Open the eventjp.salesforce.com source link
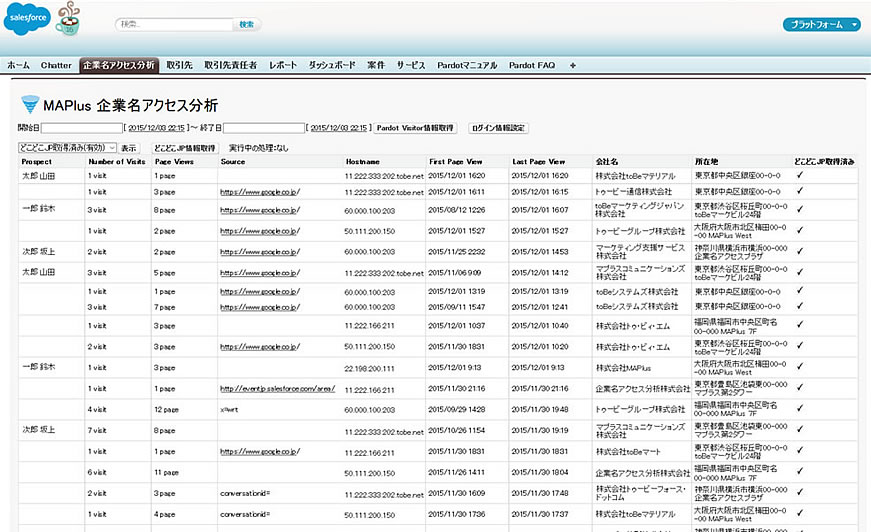 pyautogui.click(x=278, y=389)
